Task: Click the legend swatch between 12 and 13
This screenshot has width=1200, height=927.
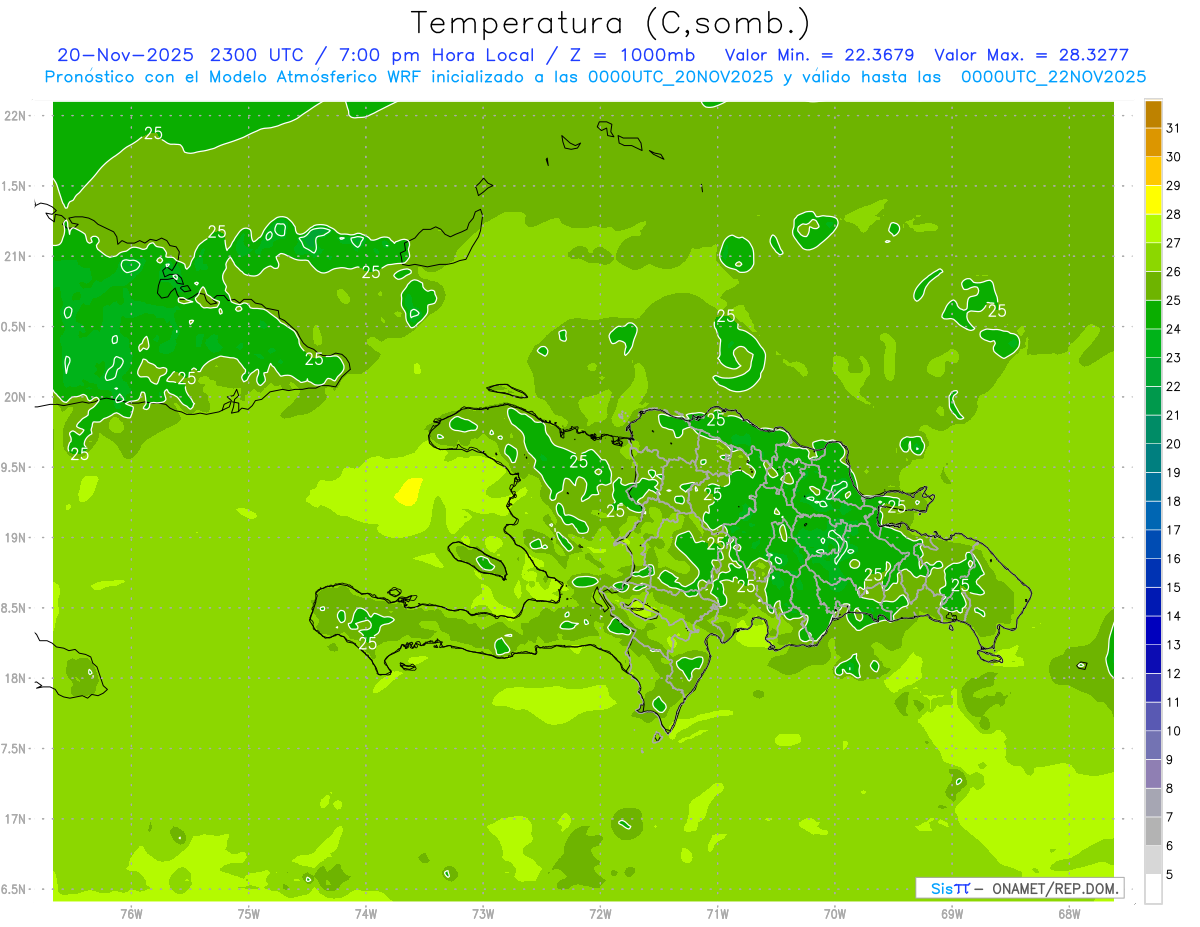Action: point(1153,659)
